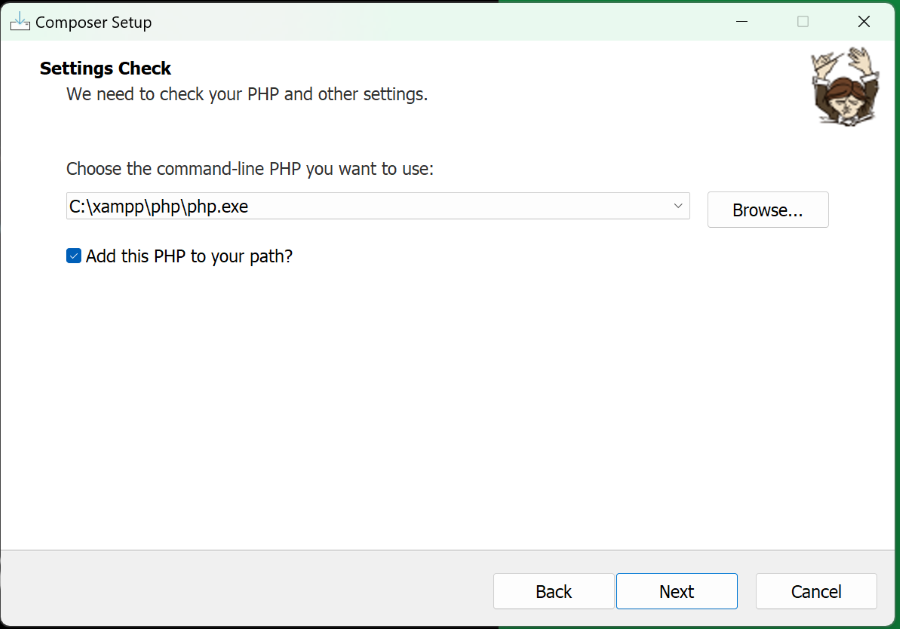
Task: Click the Composer Setup installer title icon
Action: click(x=20, y=21)
